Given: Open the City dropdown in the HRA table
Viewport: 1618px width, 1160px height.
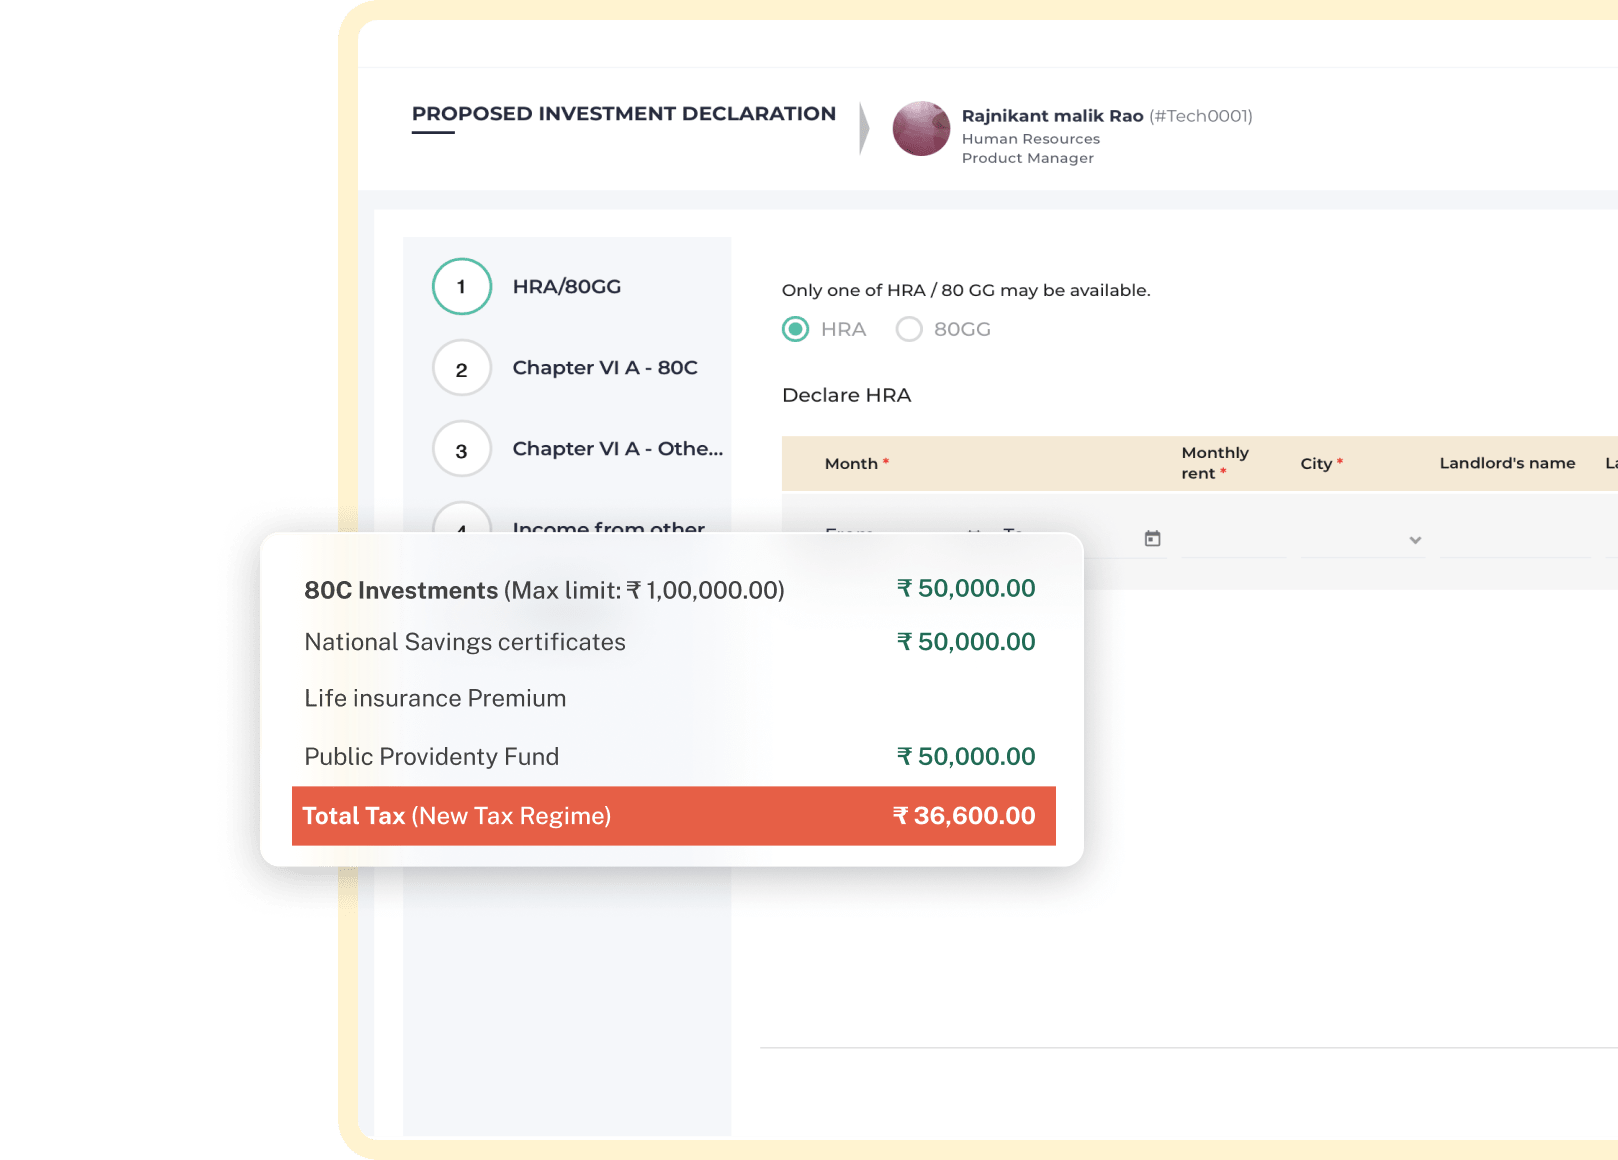Looking at the screenshot, I should [x=1414, y=540].
